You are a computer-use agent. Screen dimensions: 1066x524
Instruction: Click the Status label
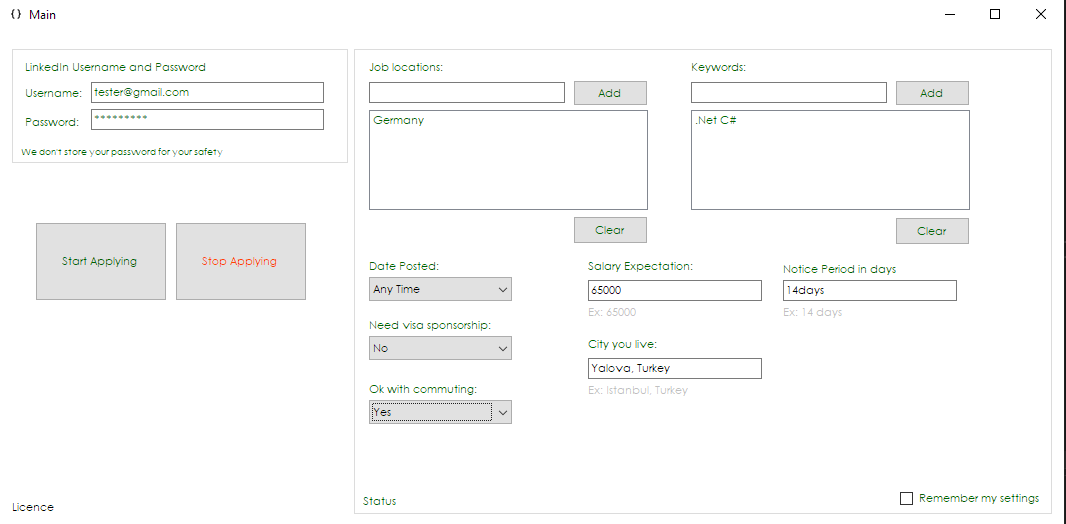click(379, 501)
